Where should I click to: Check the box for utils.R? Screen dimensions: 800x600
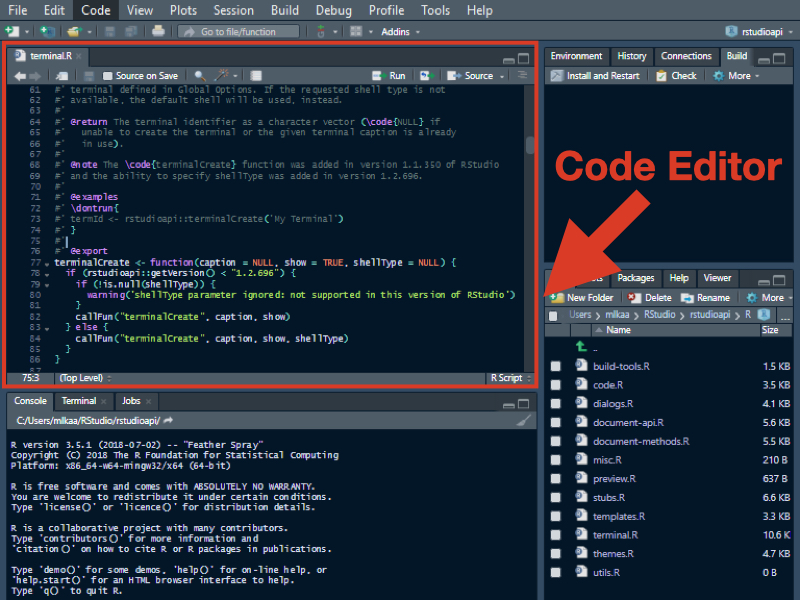556,572
